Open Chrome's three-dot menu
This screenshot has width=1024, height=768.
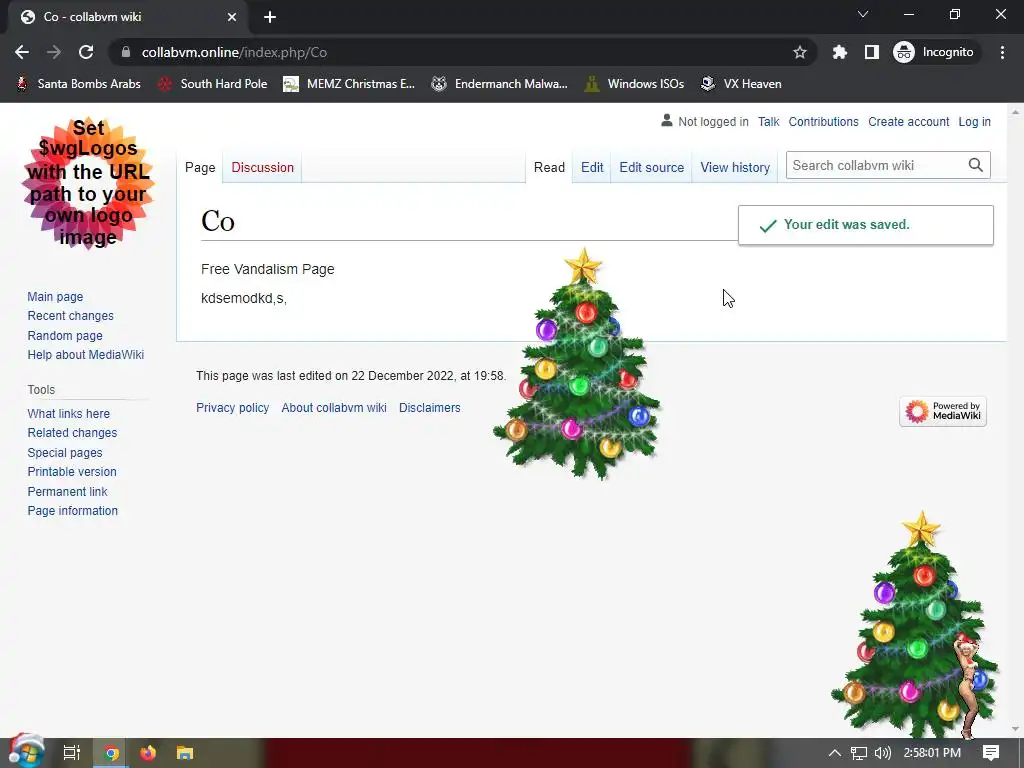click(1002, 52)
